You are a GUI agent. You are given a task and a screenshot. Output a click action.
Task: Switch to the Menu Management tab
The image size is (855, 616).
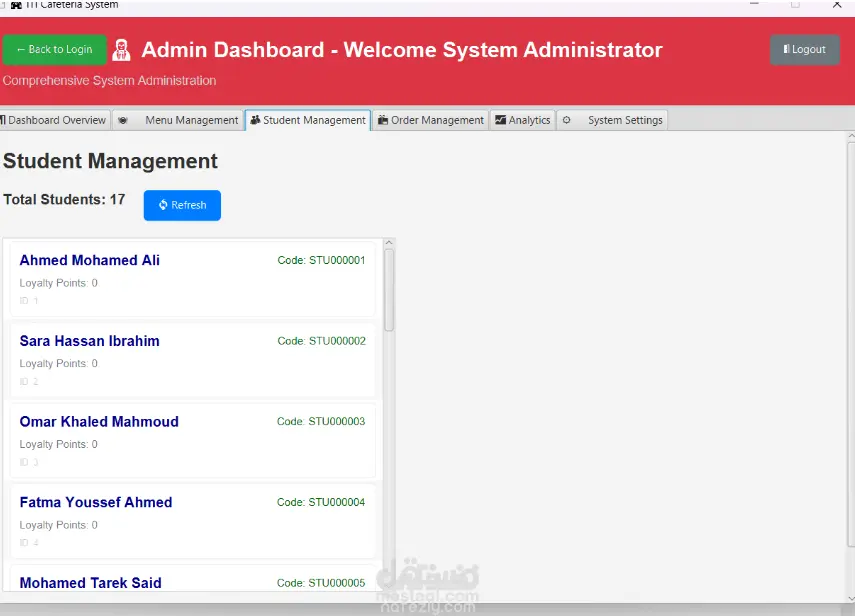click(x=178, y=120)
